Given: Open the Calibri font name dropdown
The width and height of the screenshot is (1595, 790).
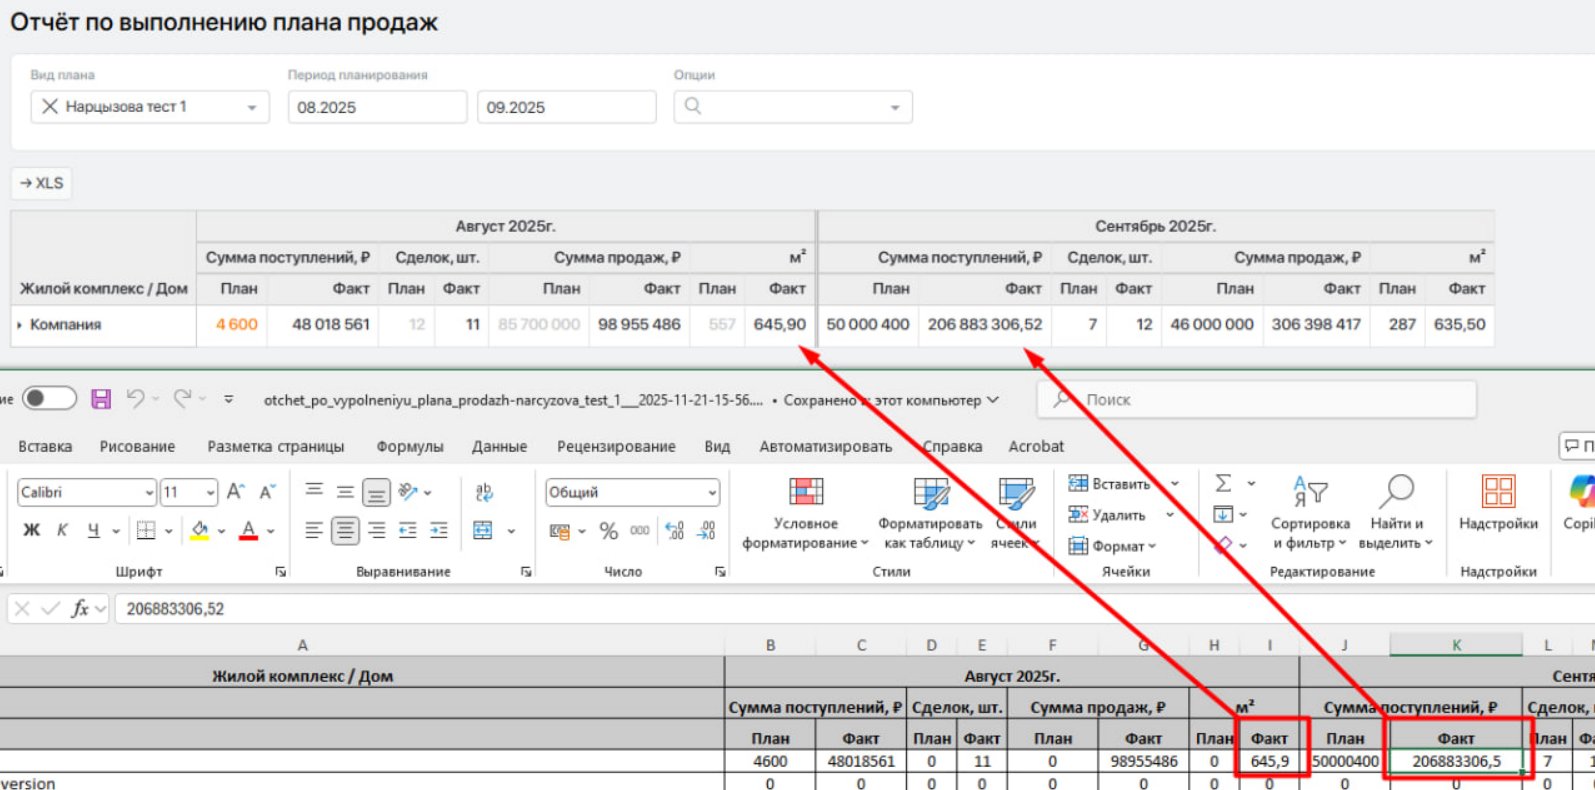Looking at the screenshot, I should point(149,492).
